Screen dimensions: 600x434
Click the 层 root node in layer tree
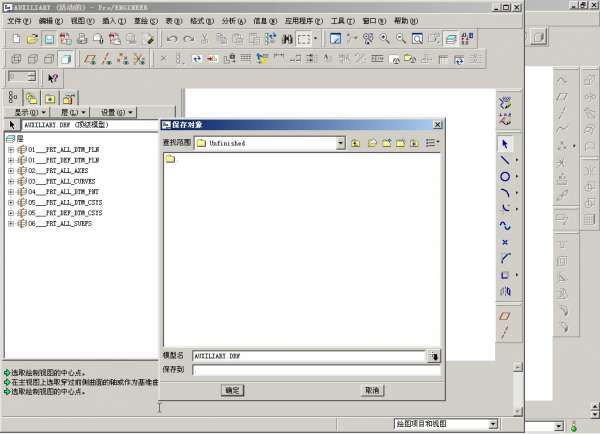[15, 139]
